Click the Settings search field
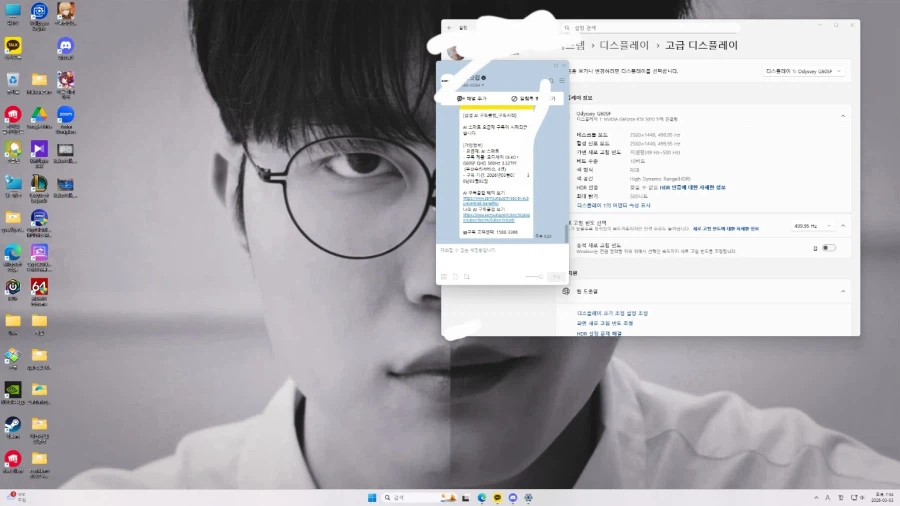 point(651,28)
